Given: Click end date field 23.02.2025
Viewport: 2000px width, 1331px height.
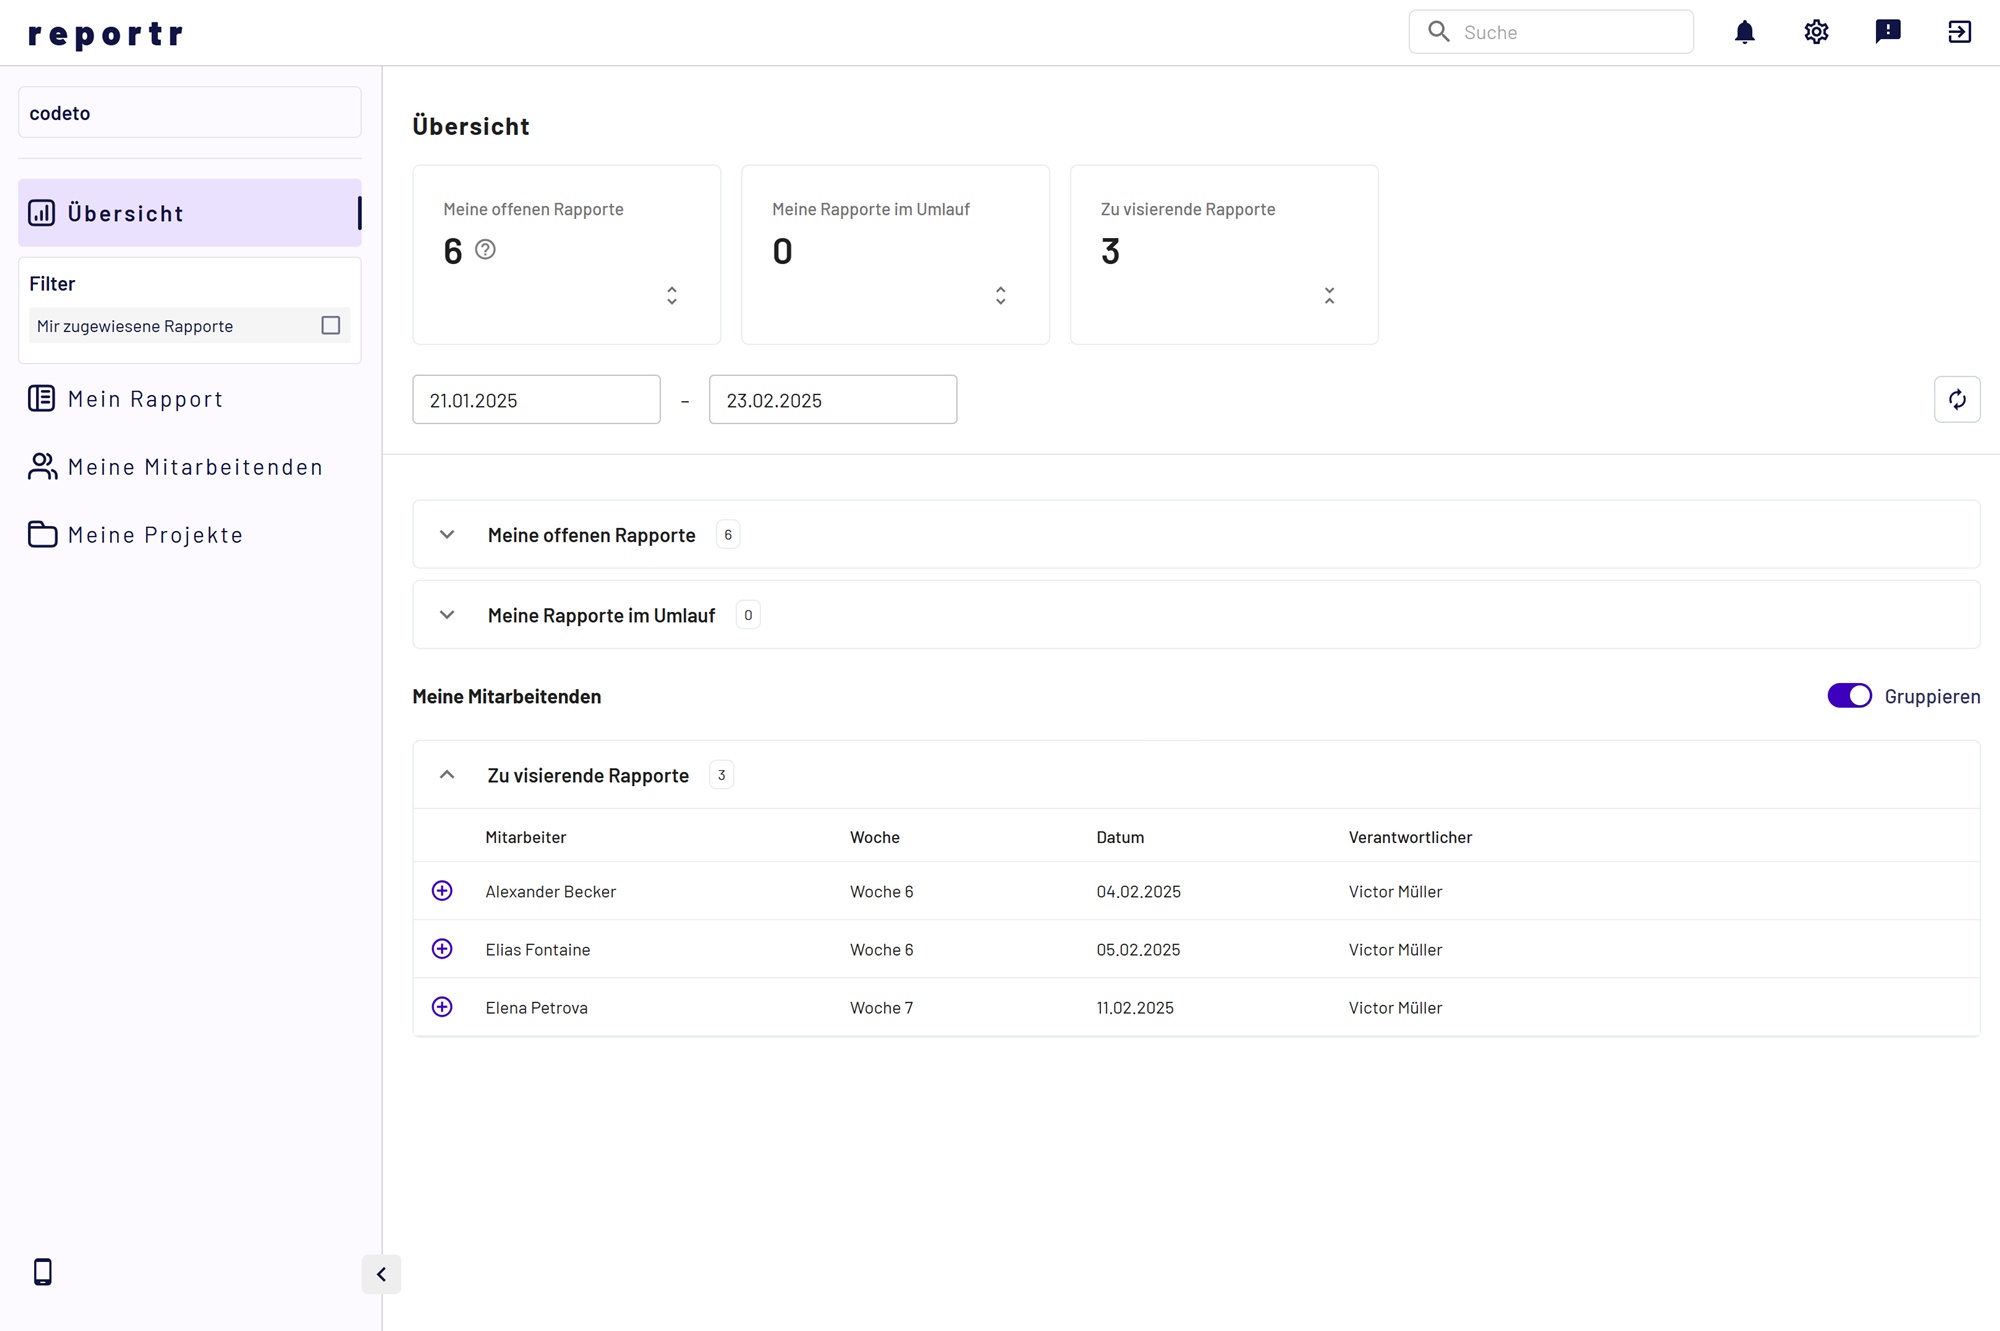Looking at the screenshot, I should 833,400.
